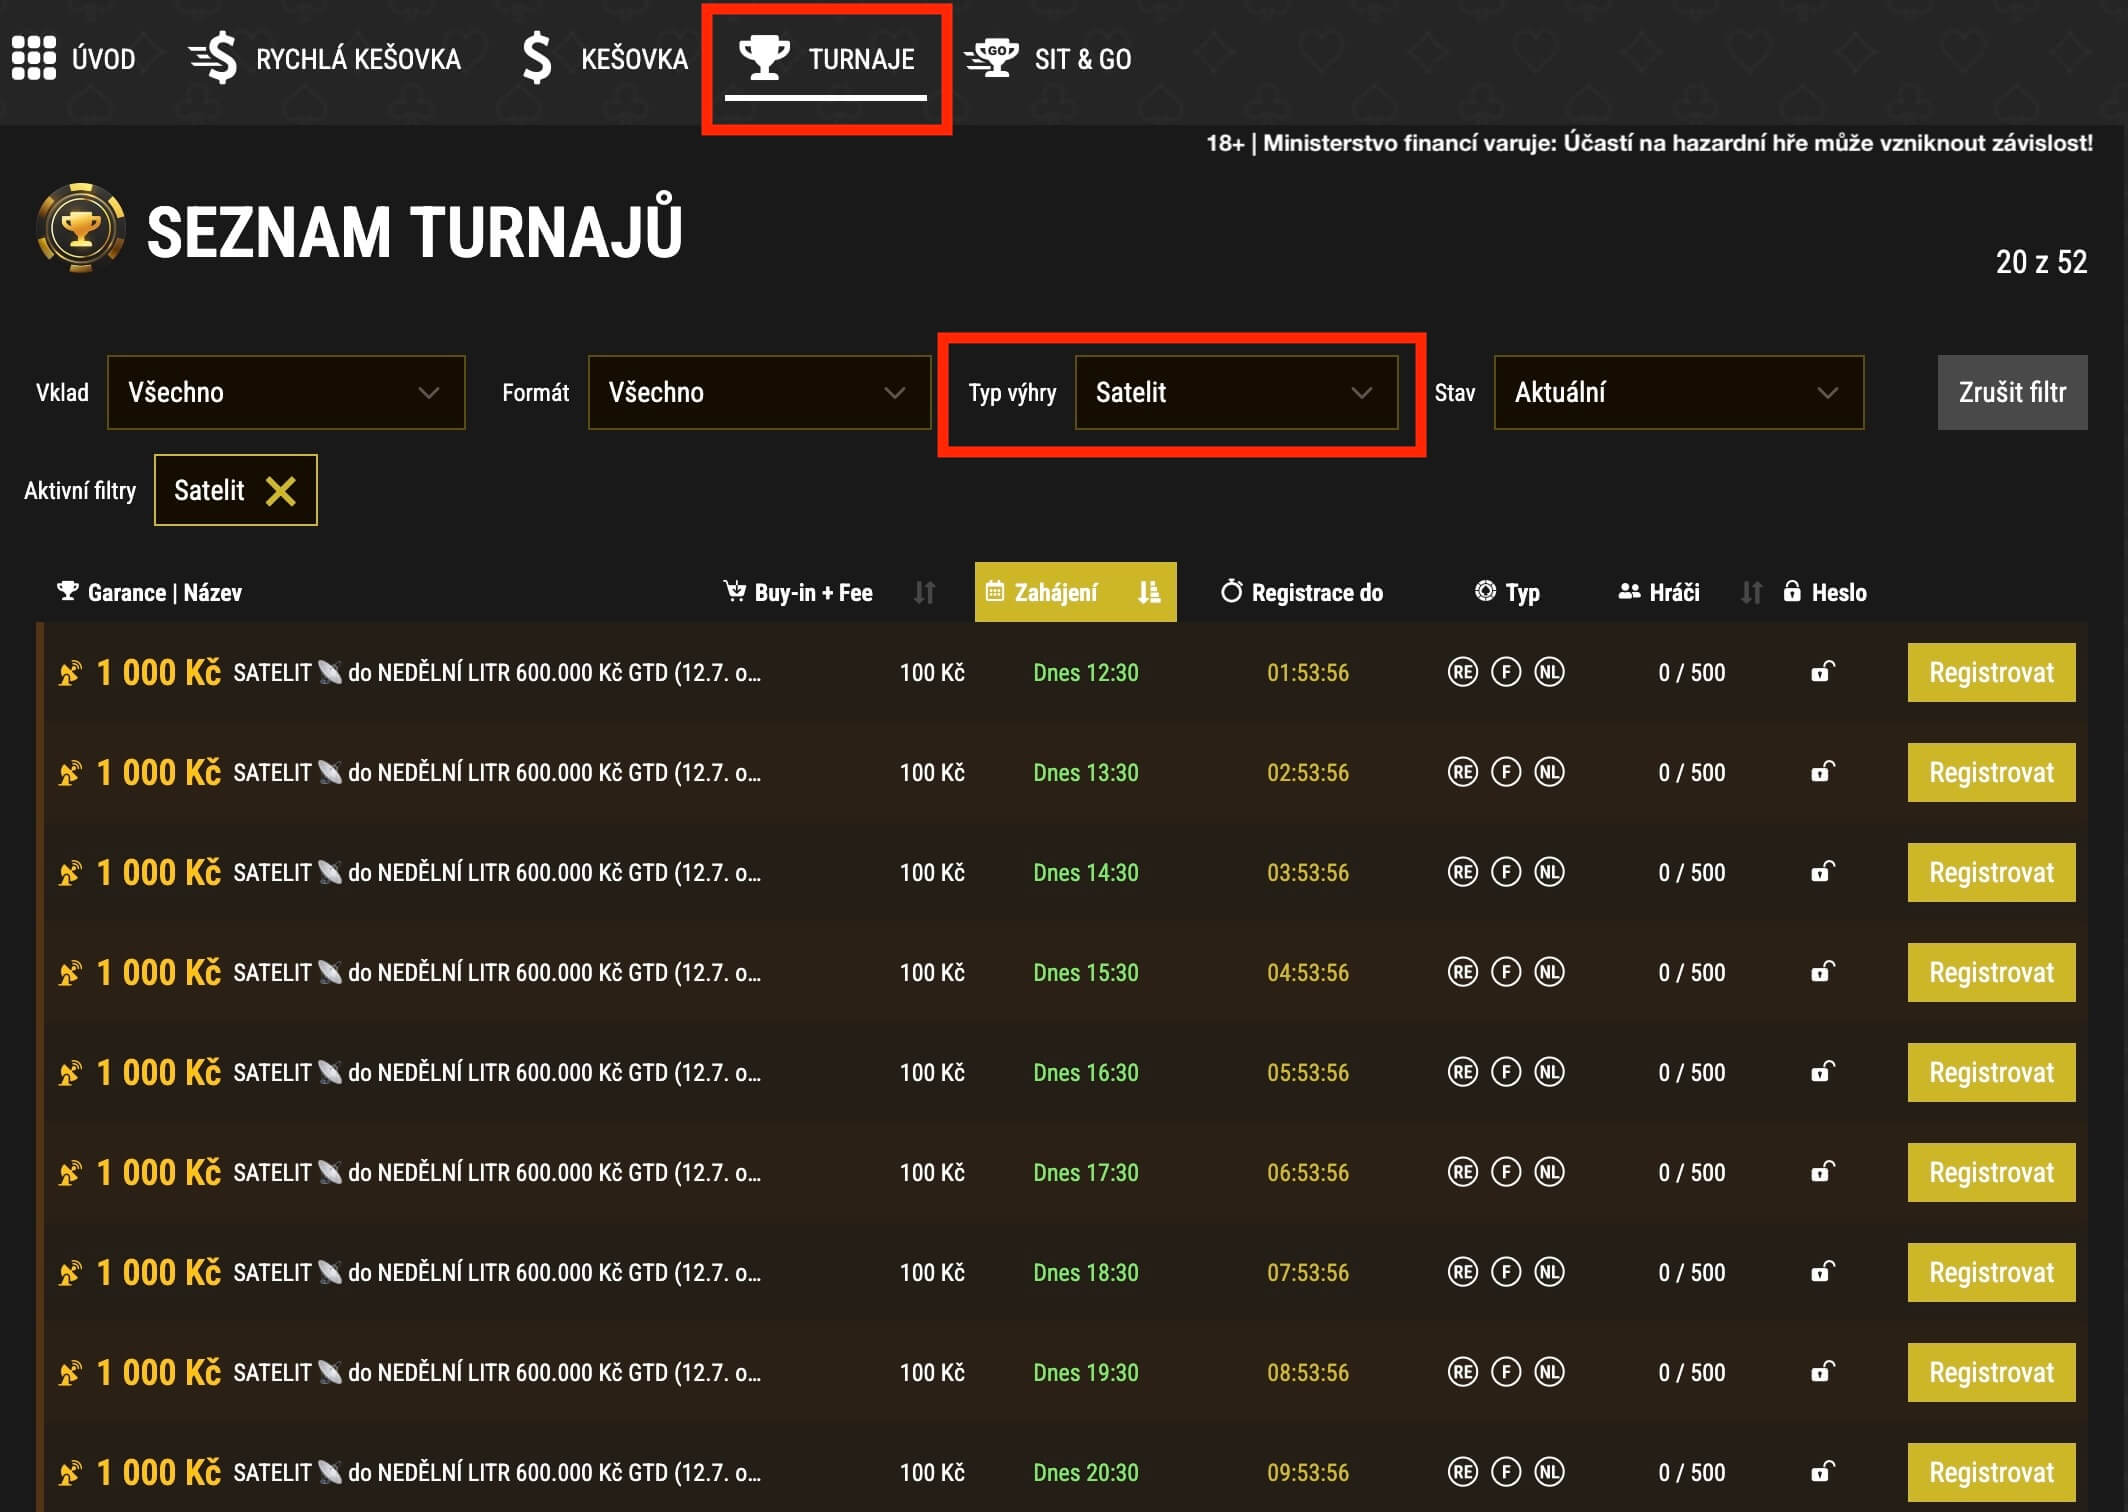Click the Typ column header

pos(1507,592)
